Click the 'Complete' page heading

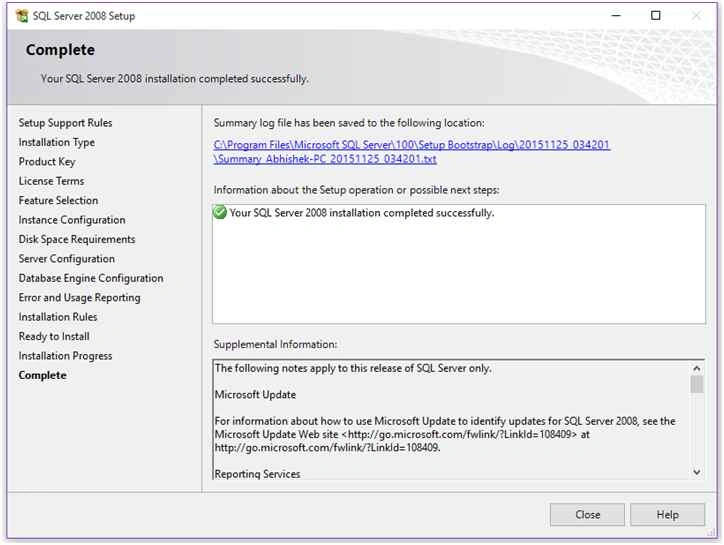coord(60,50)
